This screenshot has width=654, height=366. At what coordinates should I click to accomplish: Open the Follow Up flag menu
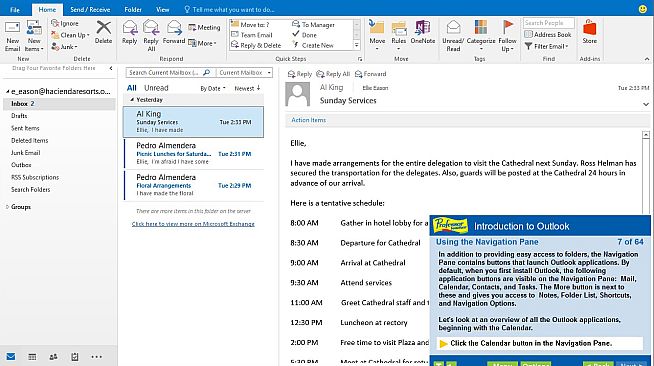(507, 36)
